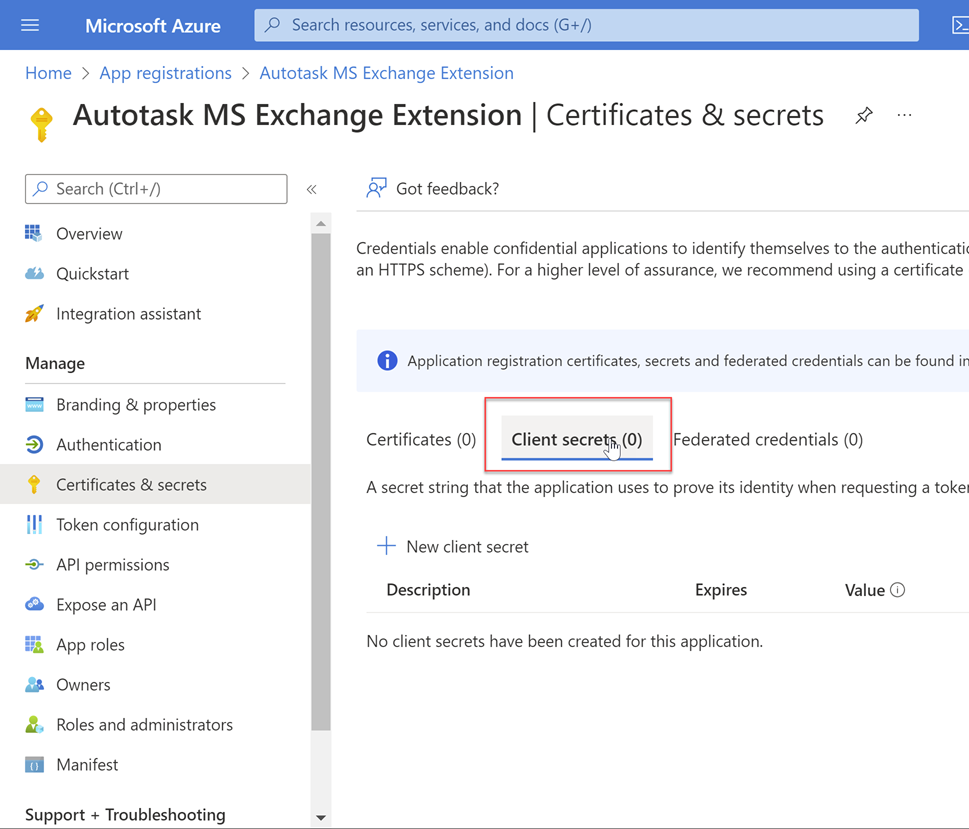Viewport: 969px width, 829px height.
Task: Click the Value column info icon
Action: [897, 590]
